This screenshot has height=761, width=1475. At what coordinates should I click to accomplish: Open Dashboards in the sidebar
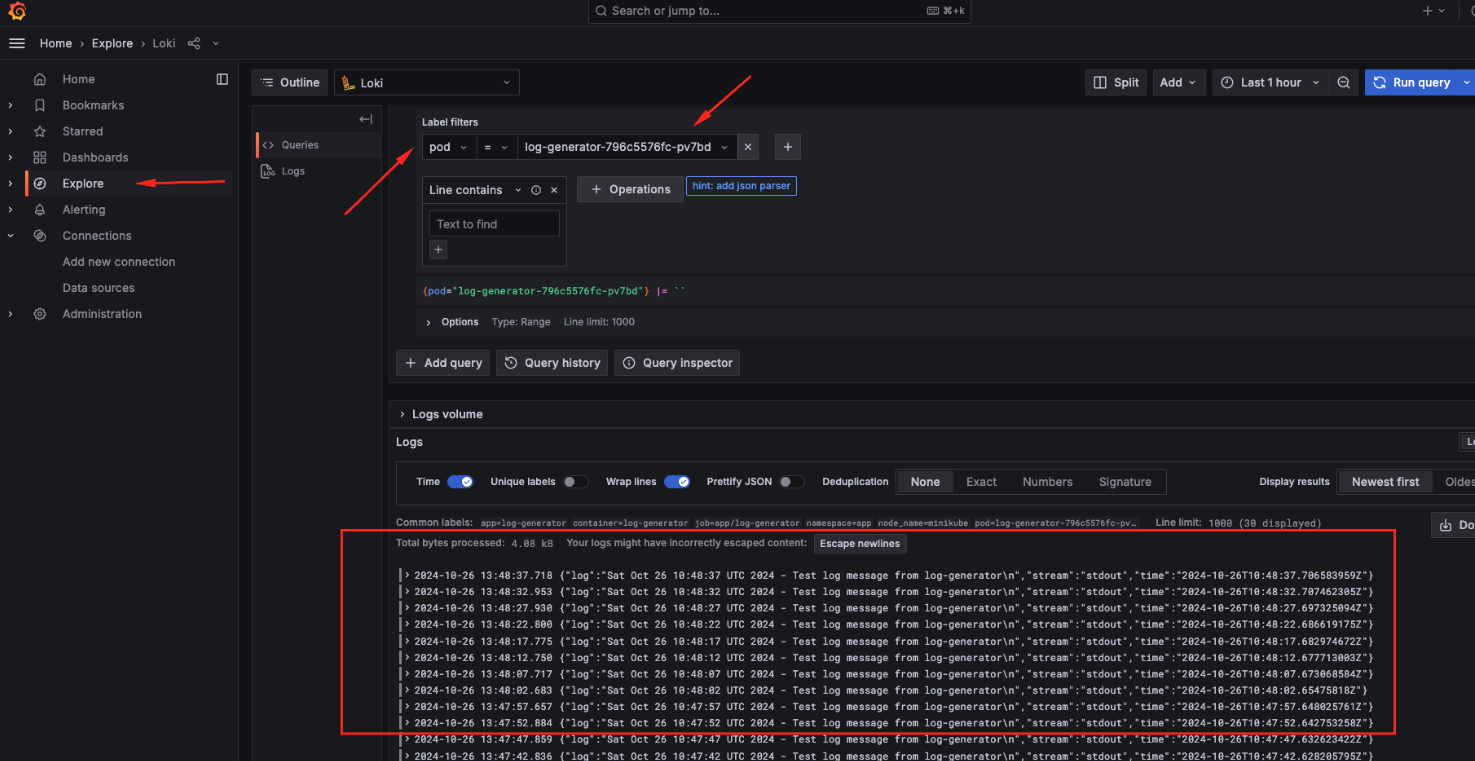pos(95,157)
